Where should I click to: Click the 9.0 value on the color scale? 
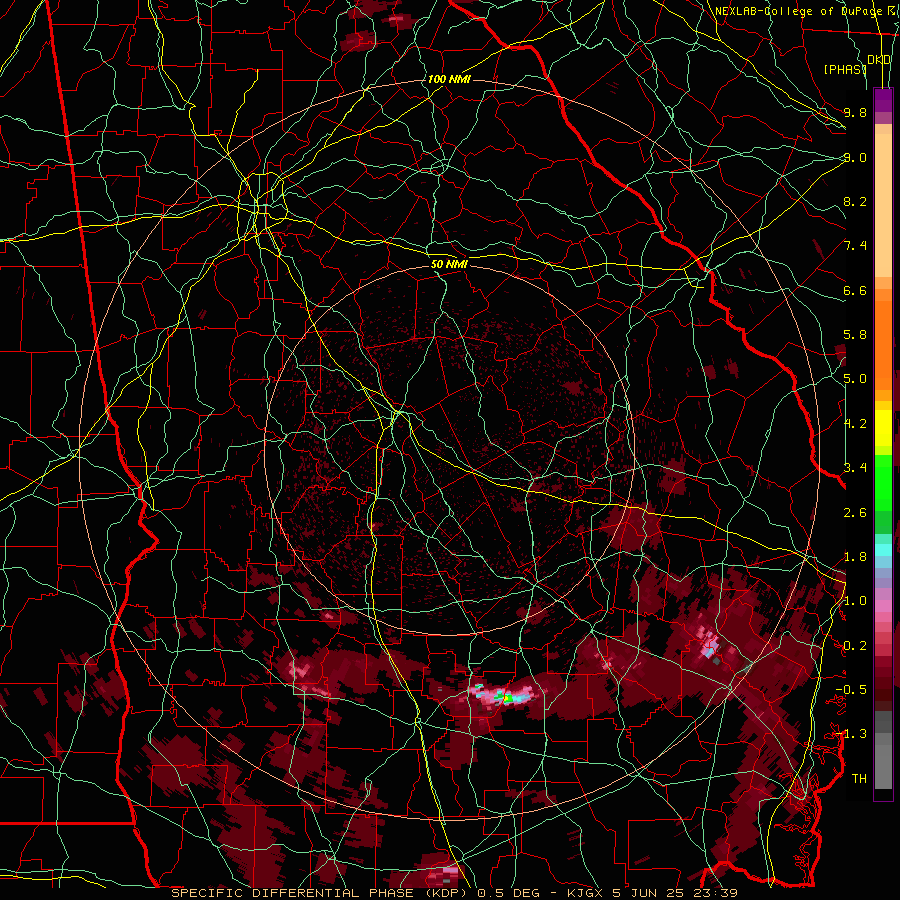[855, 157]
